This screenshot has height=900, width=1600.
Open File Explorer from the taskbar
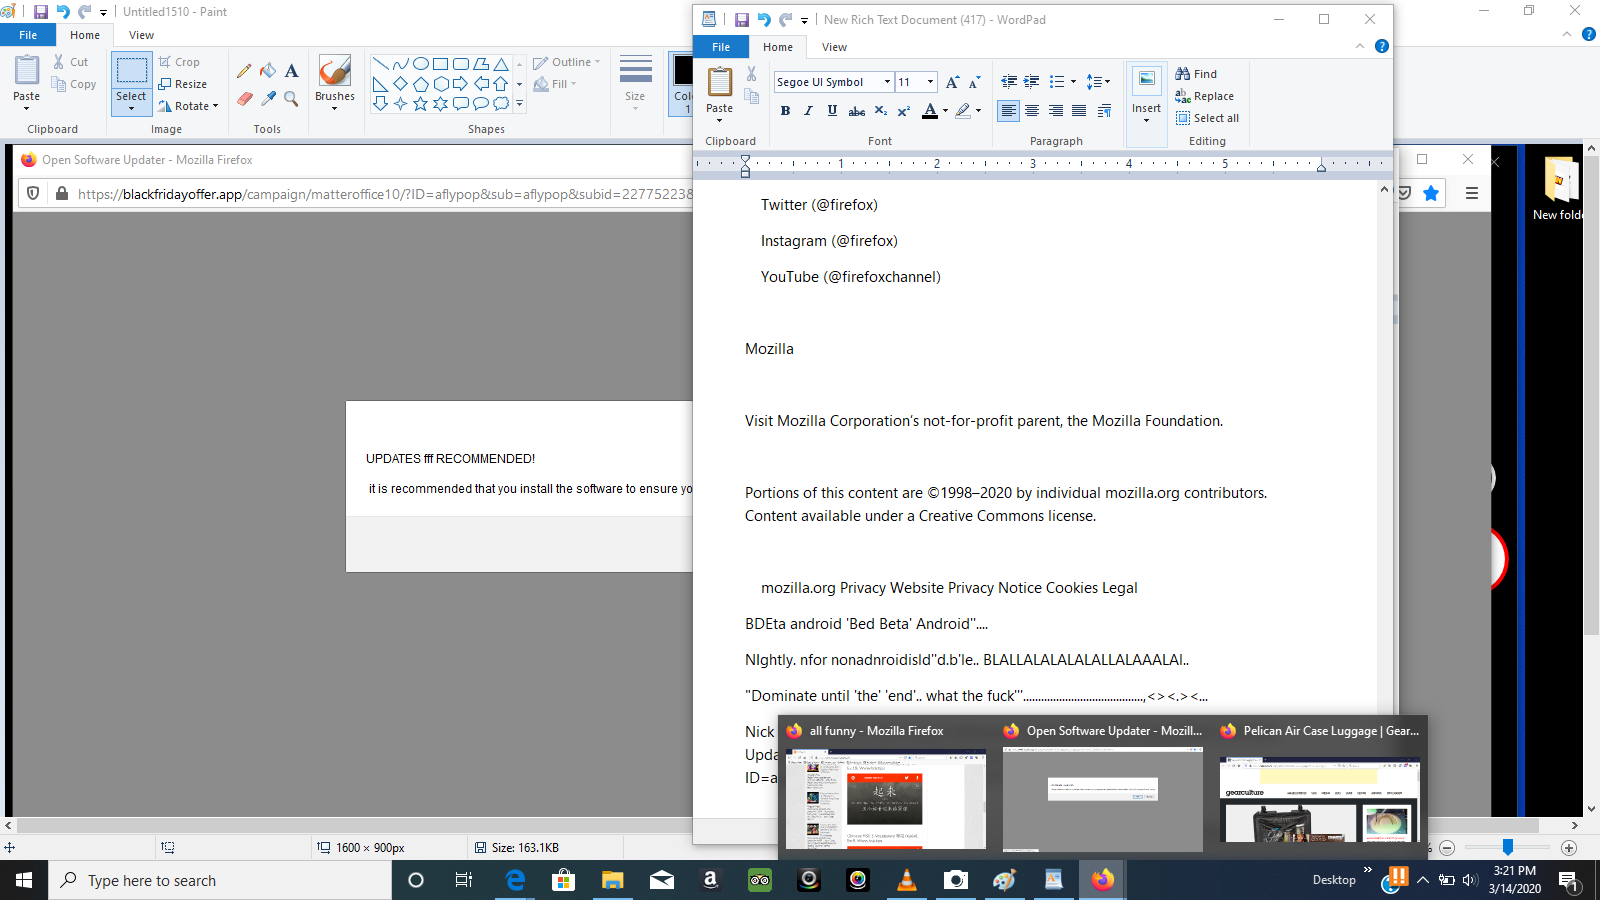612,880
